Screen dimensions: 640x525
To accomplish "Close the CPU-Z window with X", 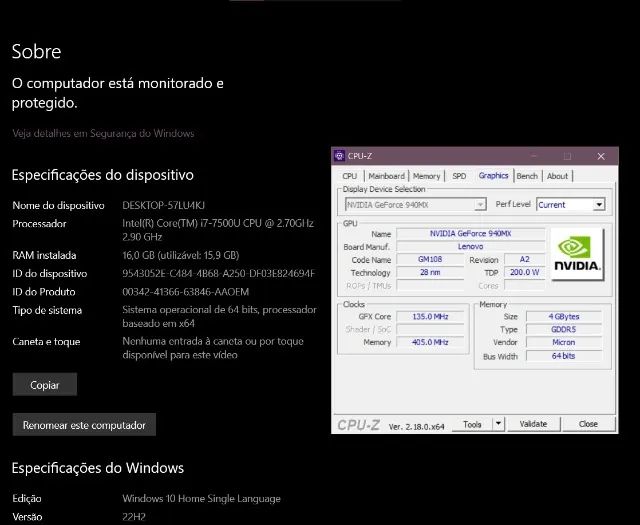I will coord(600,156).
